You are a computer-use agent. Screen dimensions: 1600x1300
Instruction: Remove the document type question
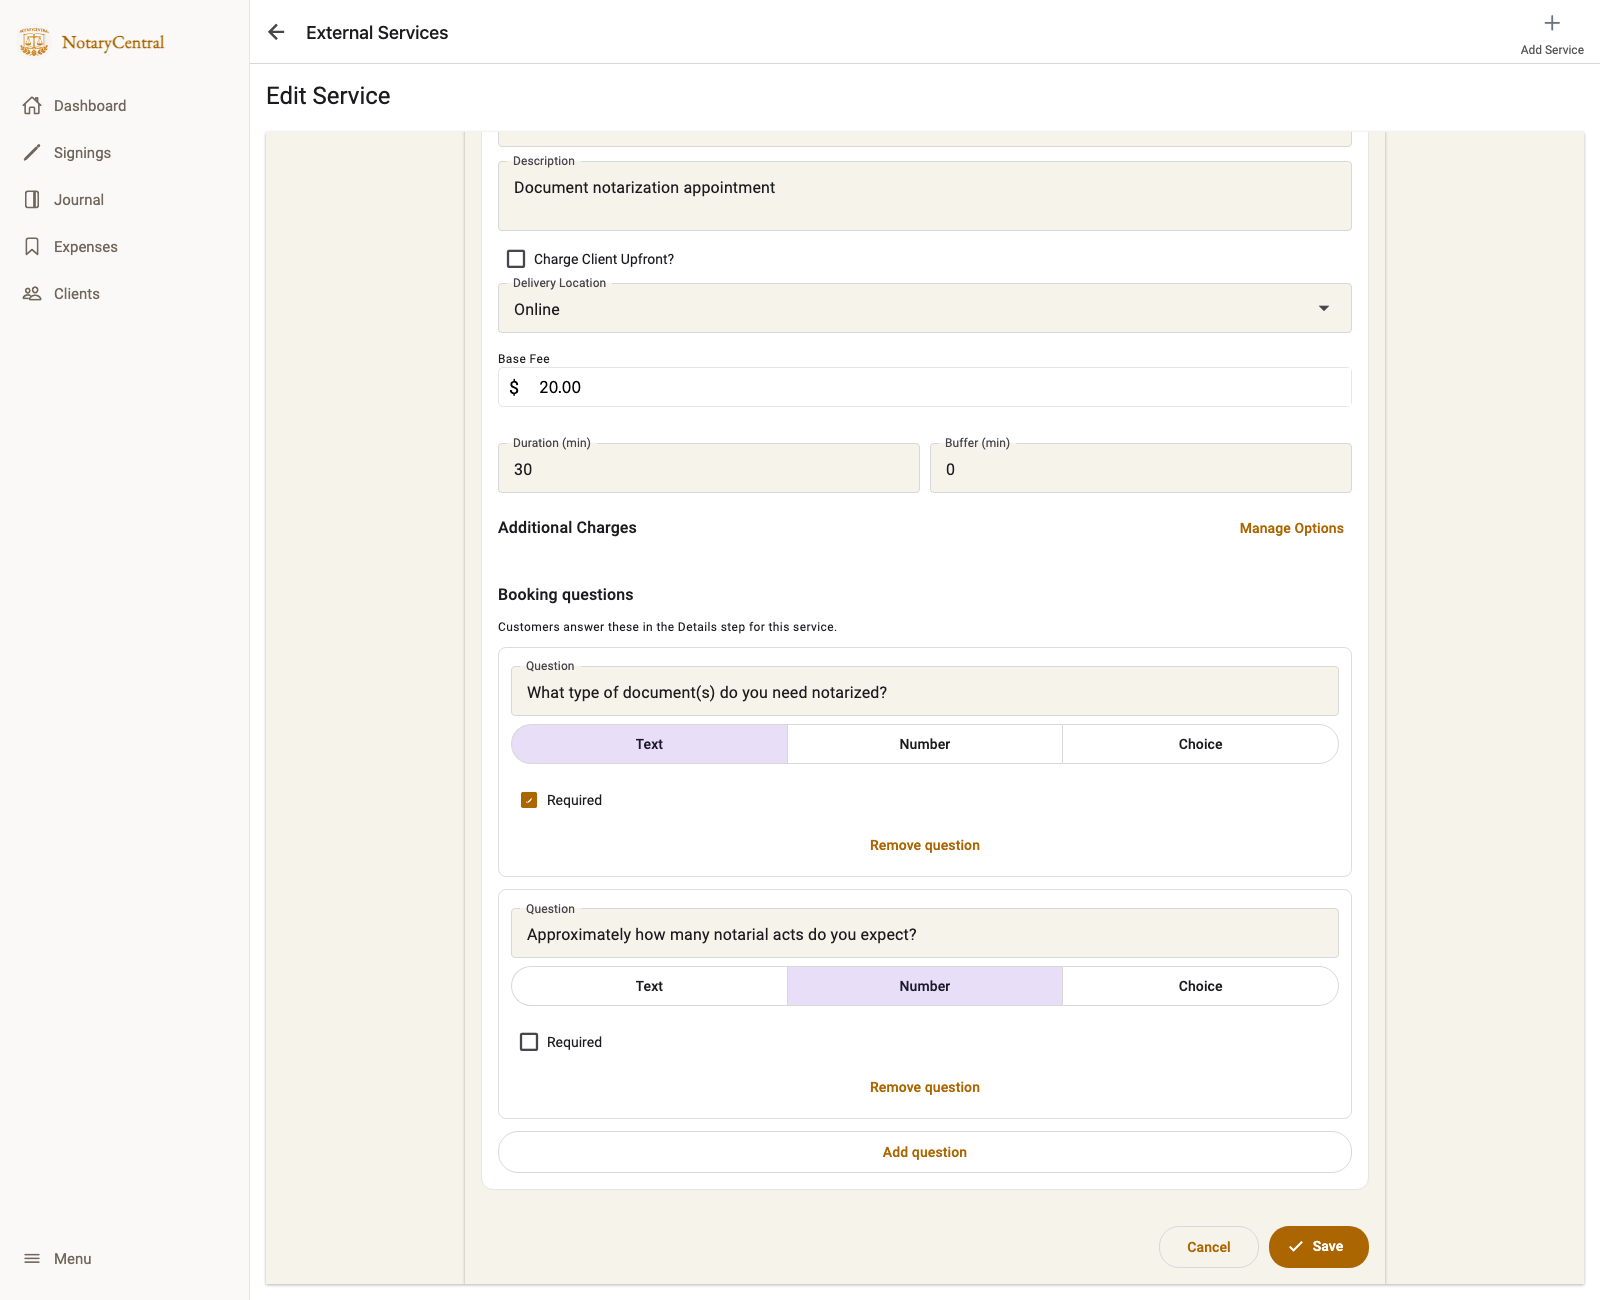pyautogui.click(x=925, y=845)
